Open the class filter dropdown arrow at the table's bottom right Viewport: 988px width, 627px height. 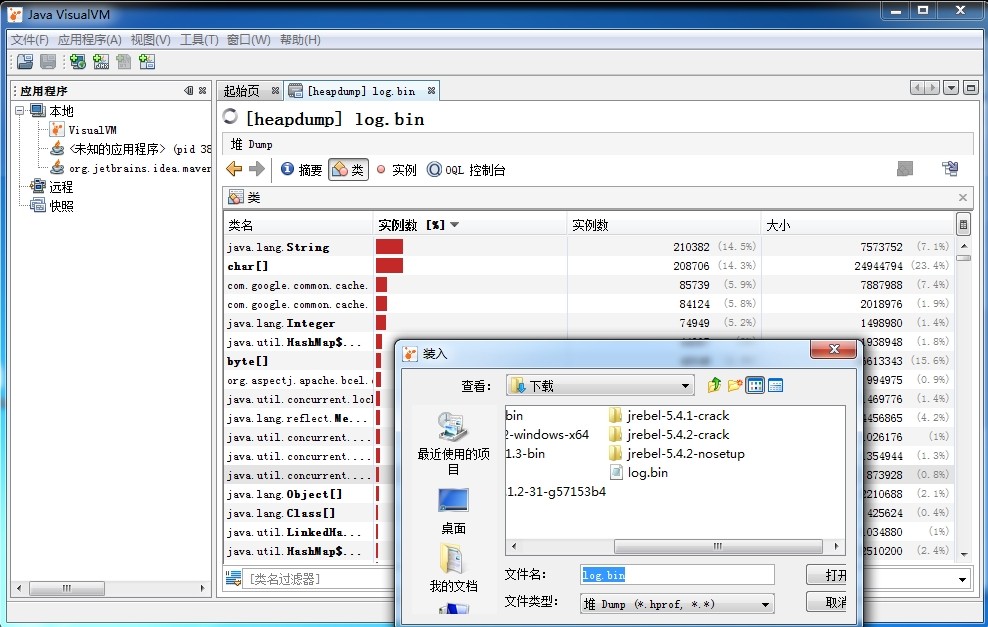(x=962, y=579)
